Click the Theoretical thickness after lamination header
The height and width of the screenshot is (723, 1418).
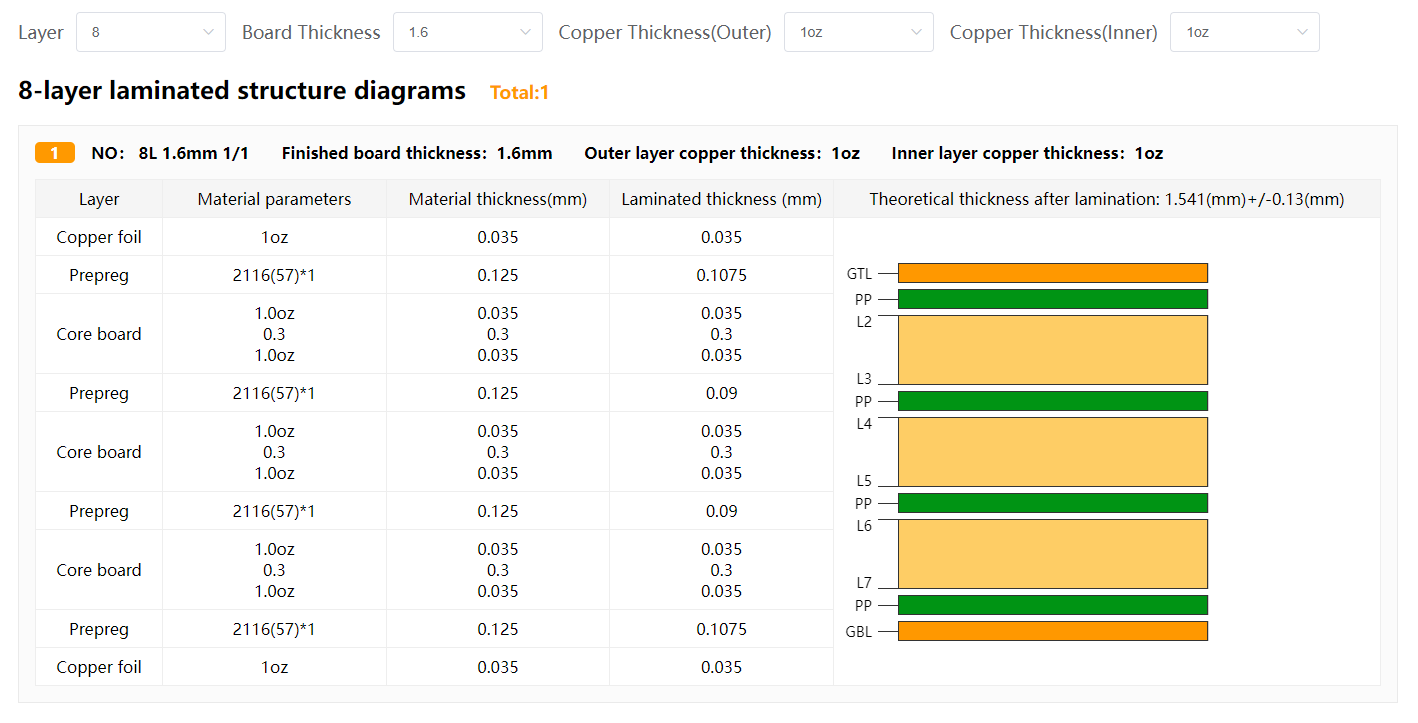1106,199
